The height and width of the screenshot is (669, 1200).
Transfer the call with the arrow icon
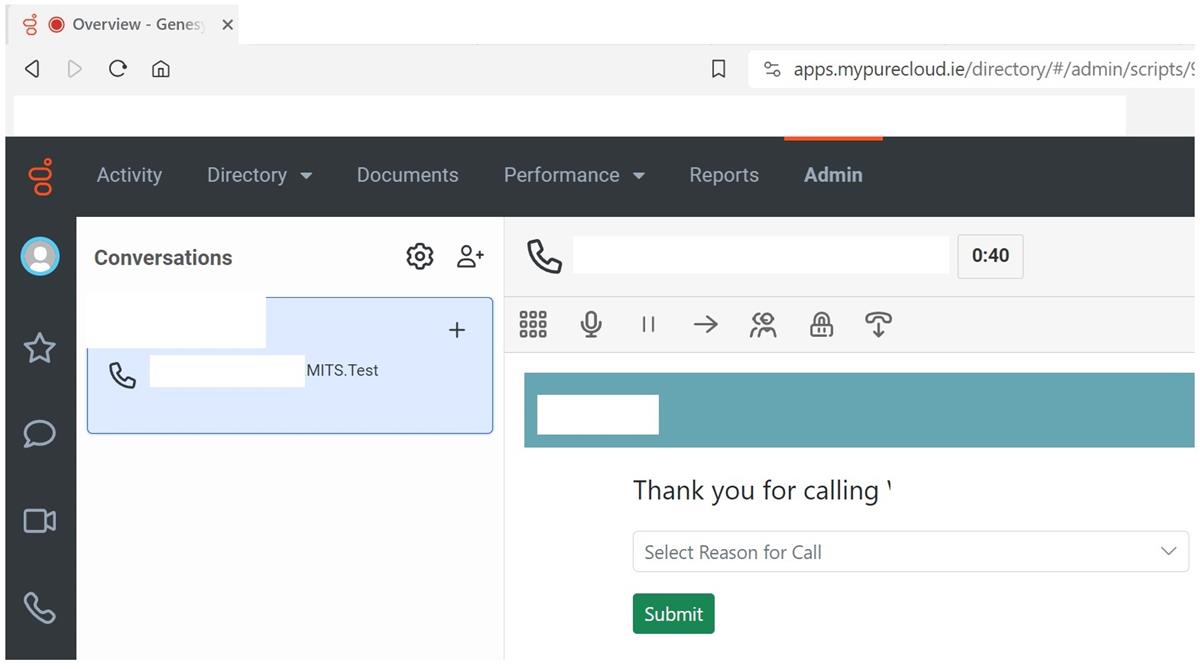click(706, 324)
